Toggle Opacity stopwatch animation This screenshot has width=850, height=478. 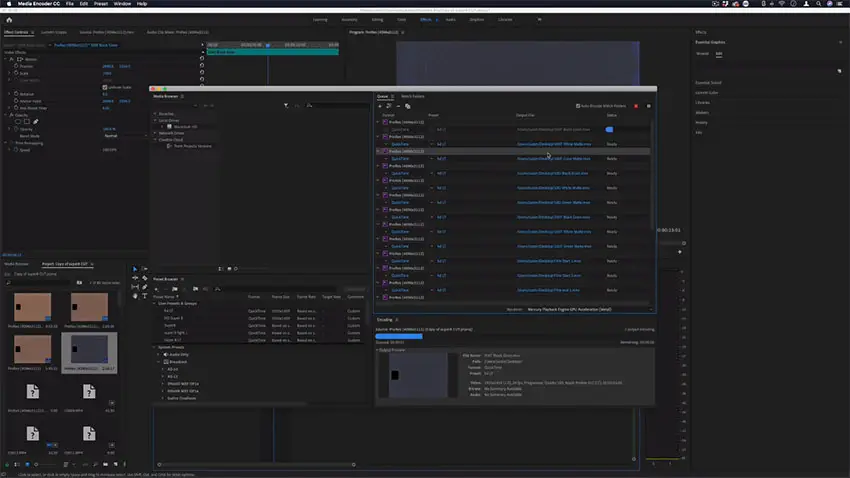tap(16, 129)
